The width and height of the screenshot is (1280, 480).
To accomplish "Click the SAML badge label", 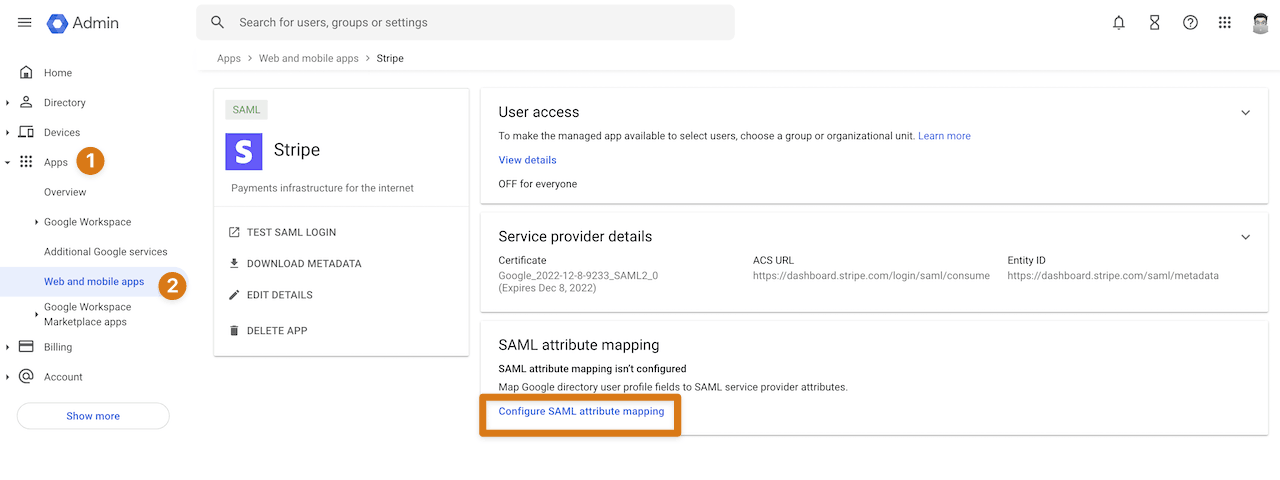I will [246, 110].
